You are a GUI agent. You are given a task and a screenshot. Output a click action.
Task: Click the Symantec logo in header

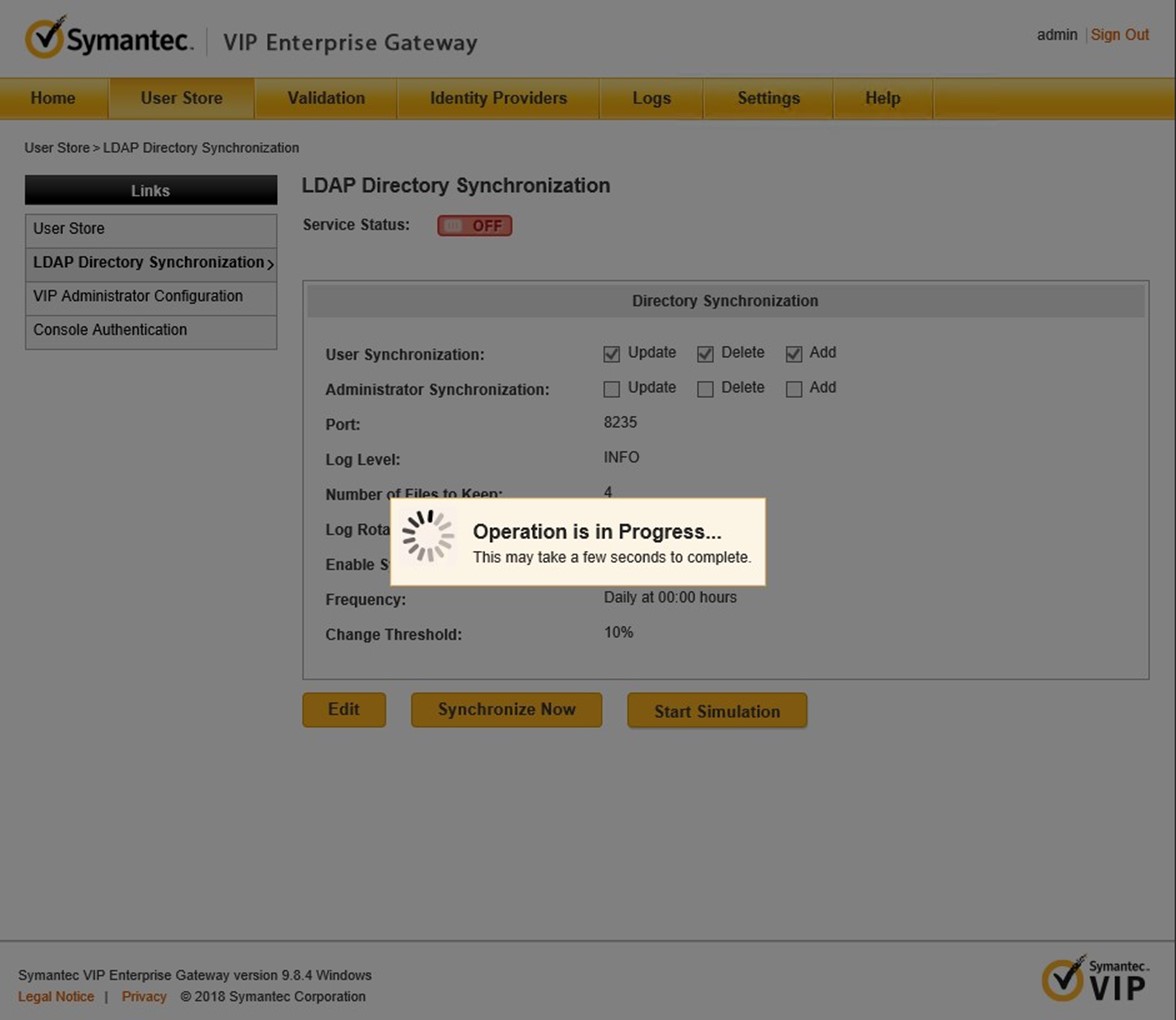point(110,38)
